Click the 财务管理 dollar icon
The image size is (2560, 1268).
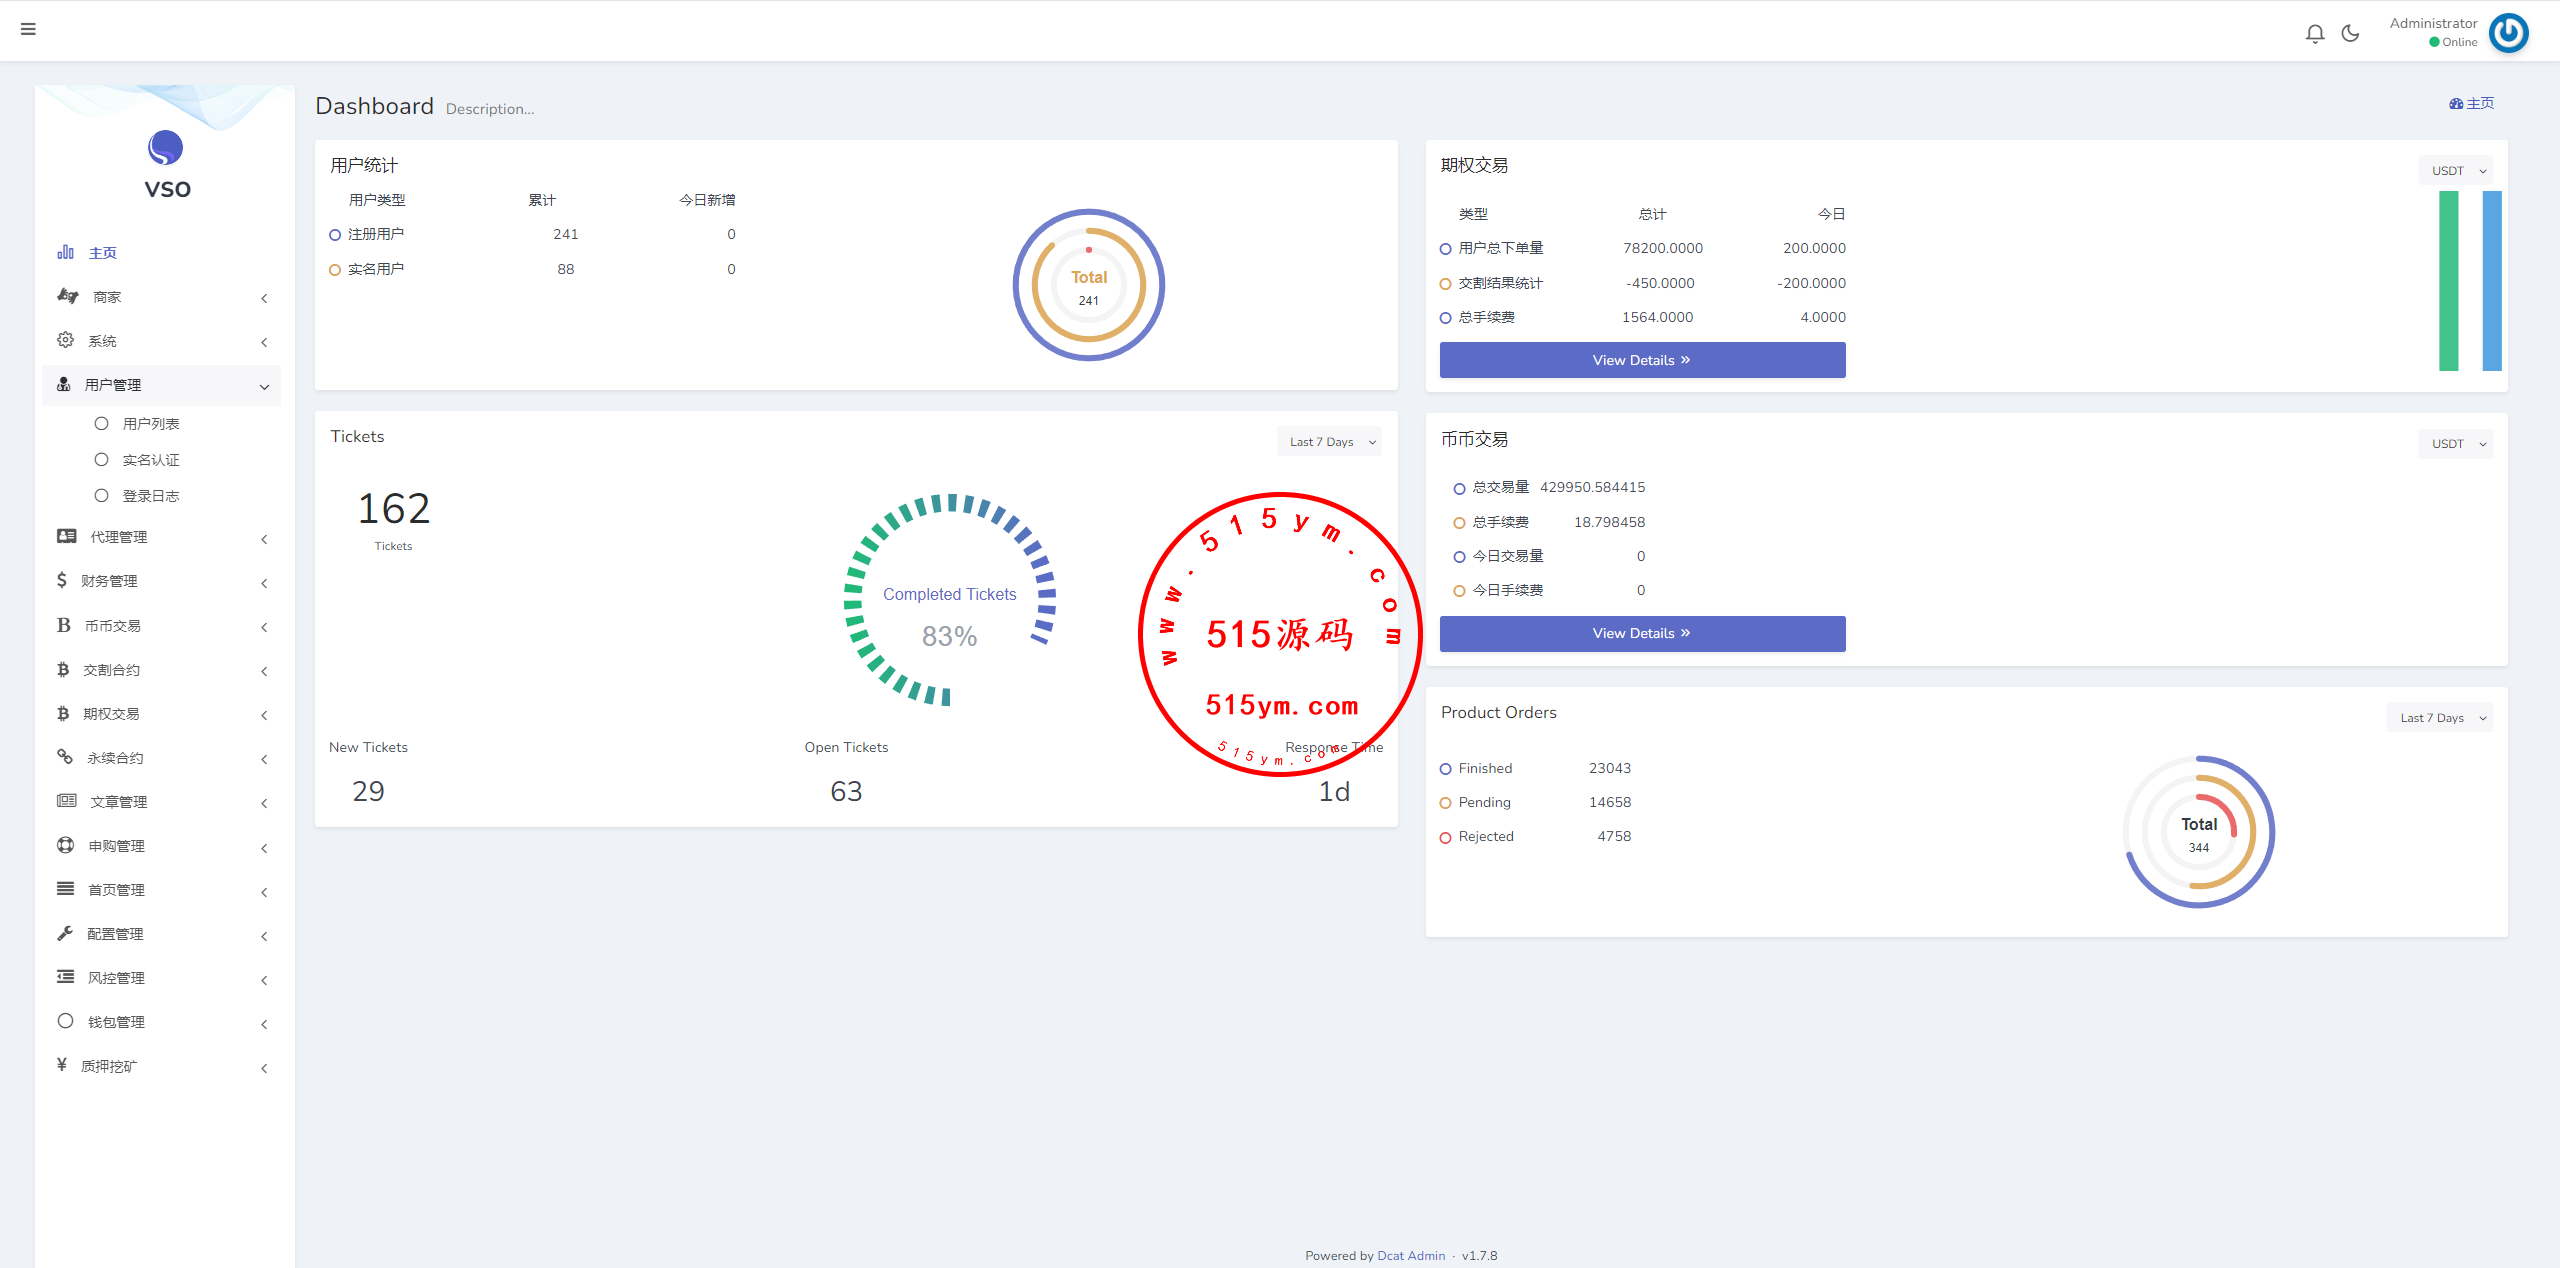[62, 580]
